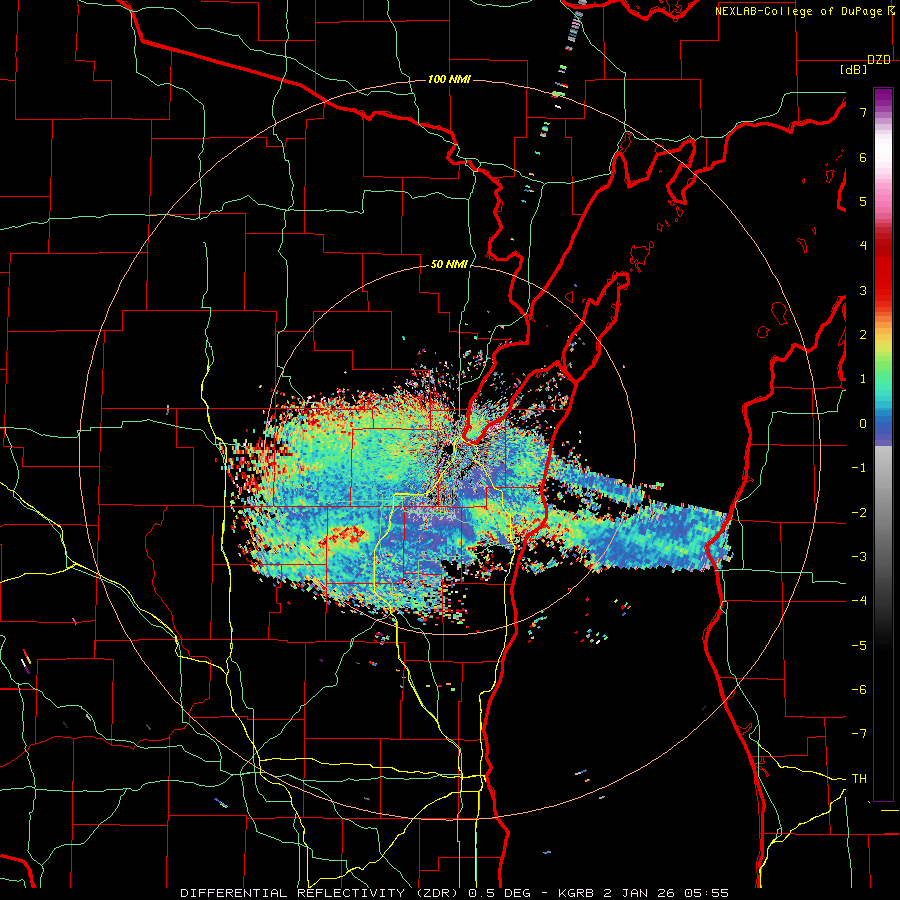
Task: Click the 7 value on the scale
Action: click(863, 112)
